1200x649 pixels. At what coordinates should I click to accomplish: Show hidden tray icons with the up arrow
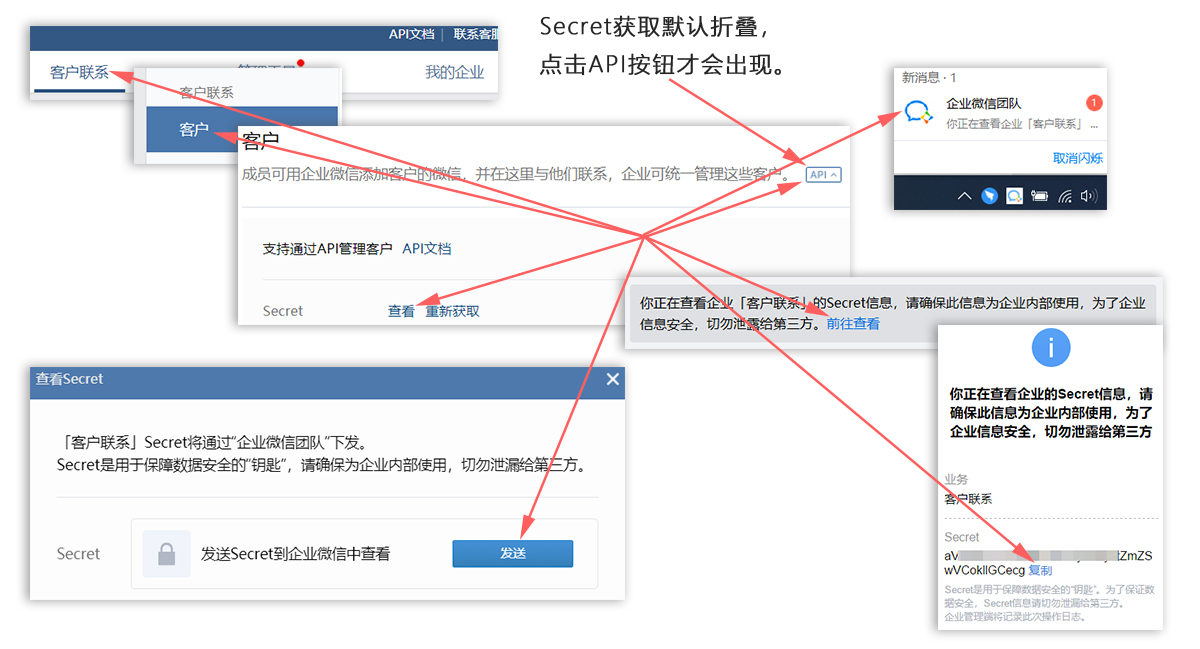(x=964, y=196)
